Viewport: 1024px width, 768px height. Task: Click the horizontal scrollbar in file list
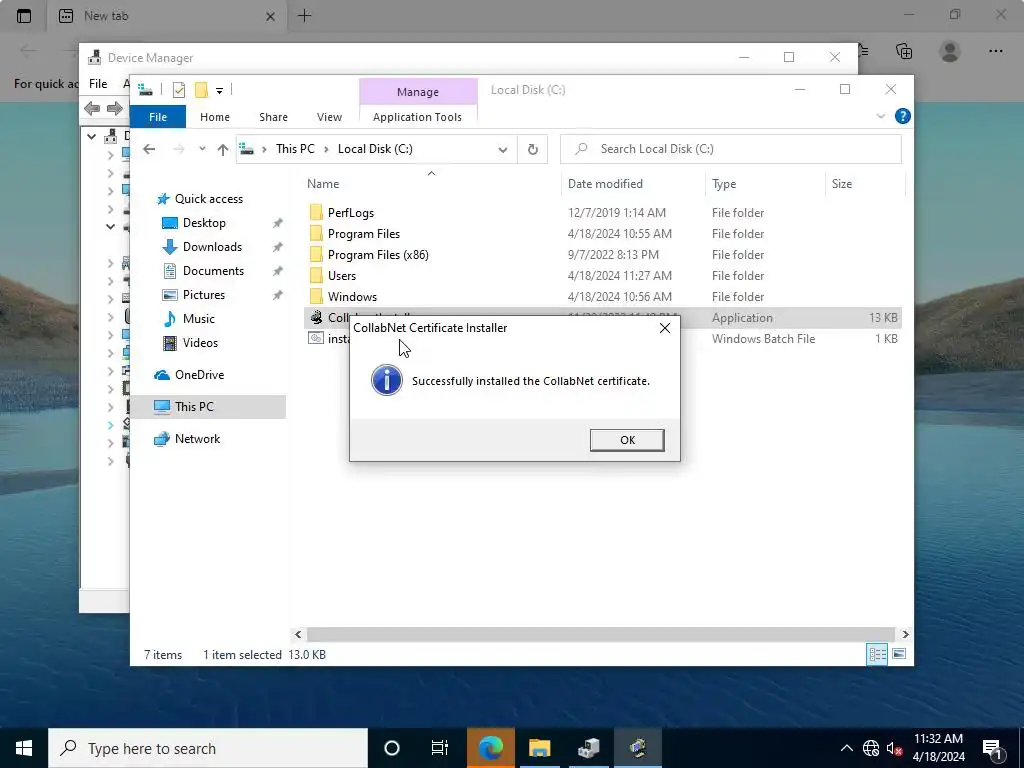point(600,634)
